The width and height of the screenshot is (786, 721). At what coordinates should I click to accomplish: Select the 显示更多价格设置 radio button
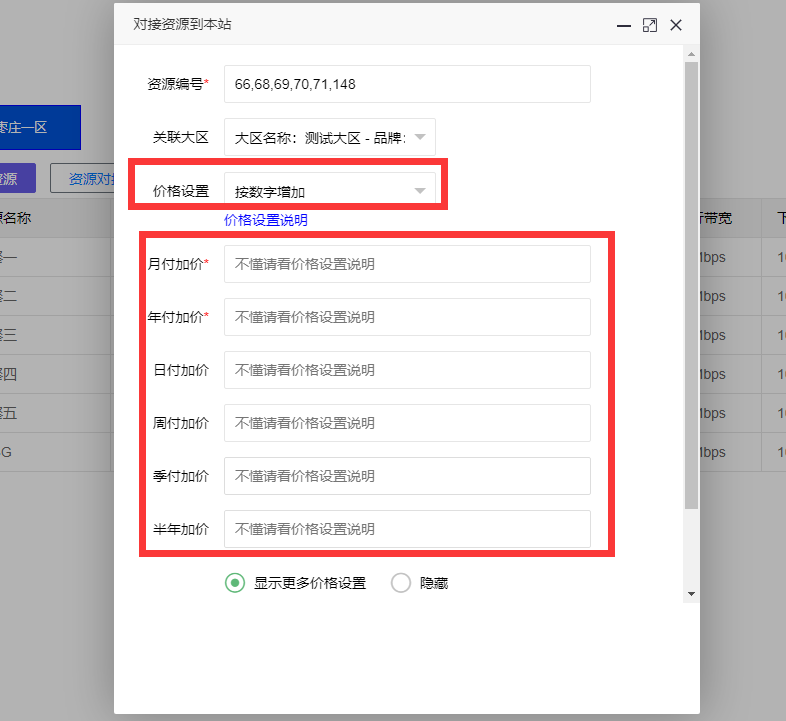[235, 583]
